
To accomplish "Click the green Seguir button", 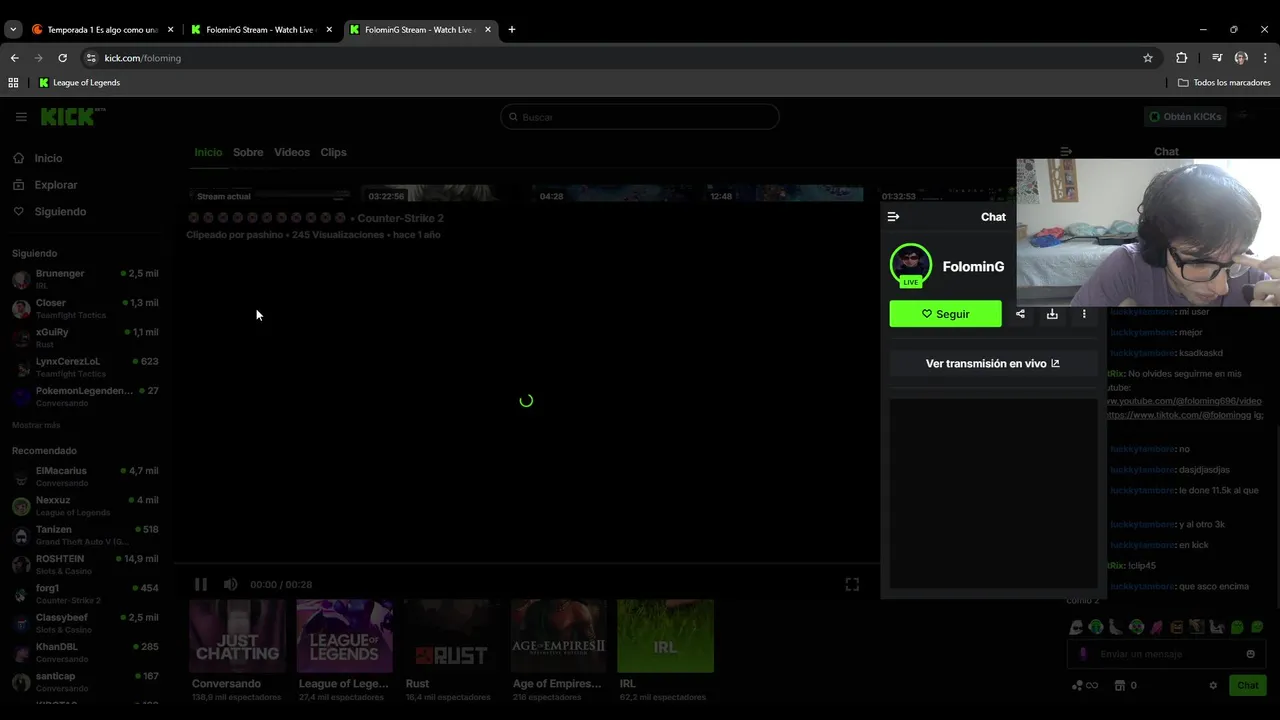I will [x=945, y=314].
